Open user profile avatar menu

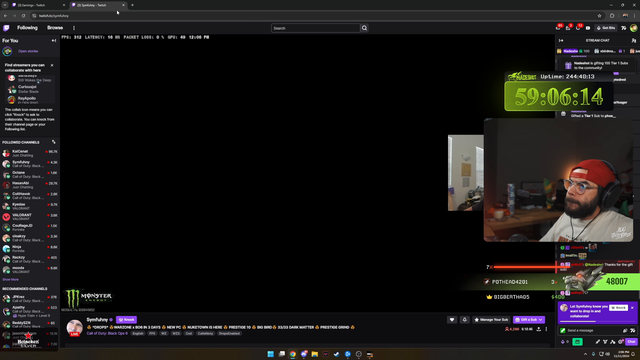coord(633,28)
